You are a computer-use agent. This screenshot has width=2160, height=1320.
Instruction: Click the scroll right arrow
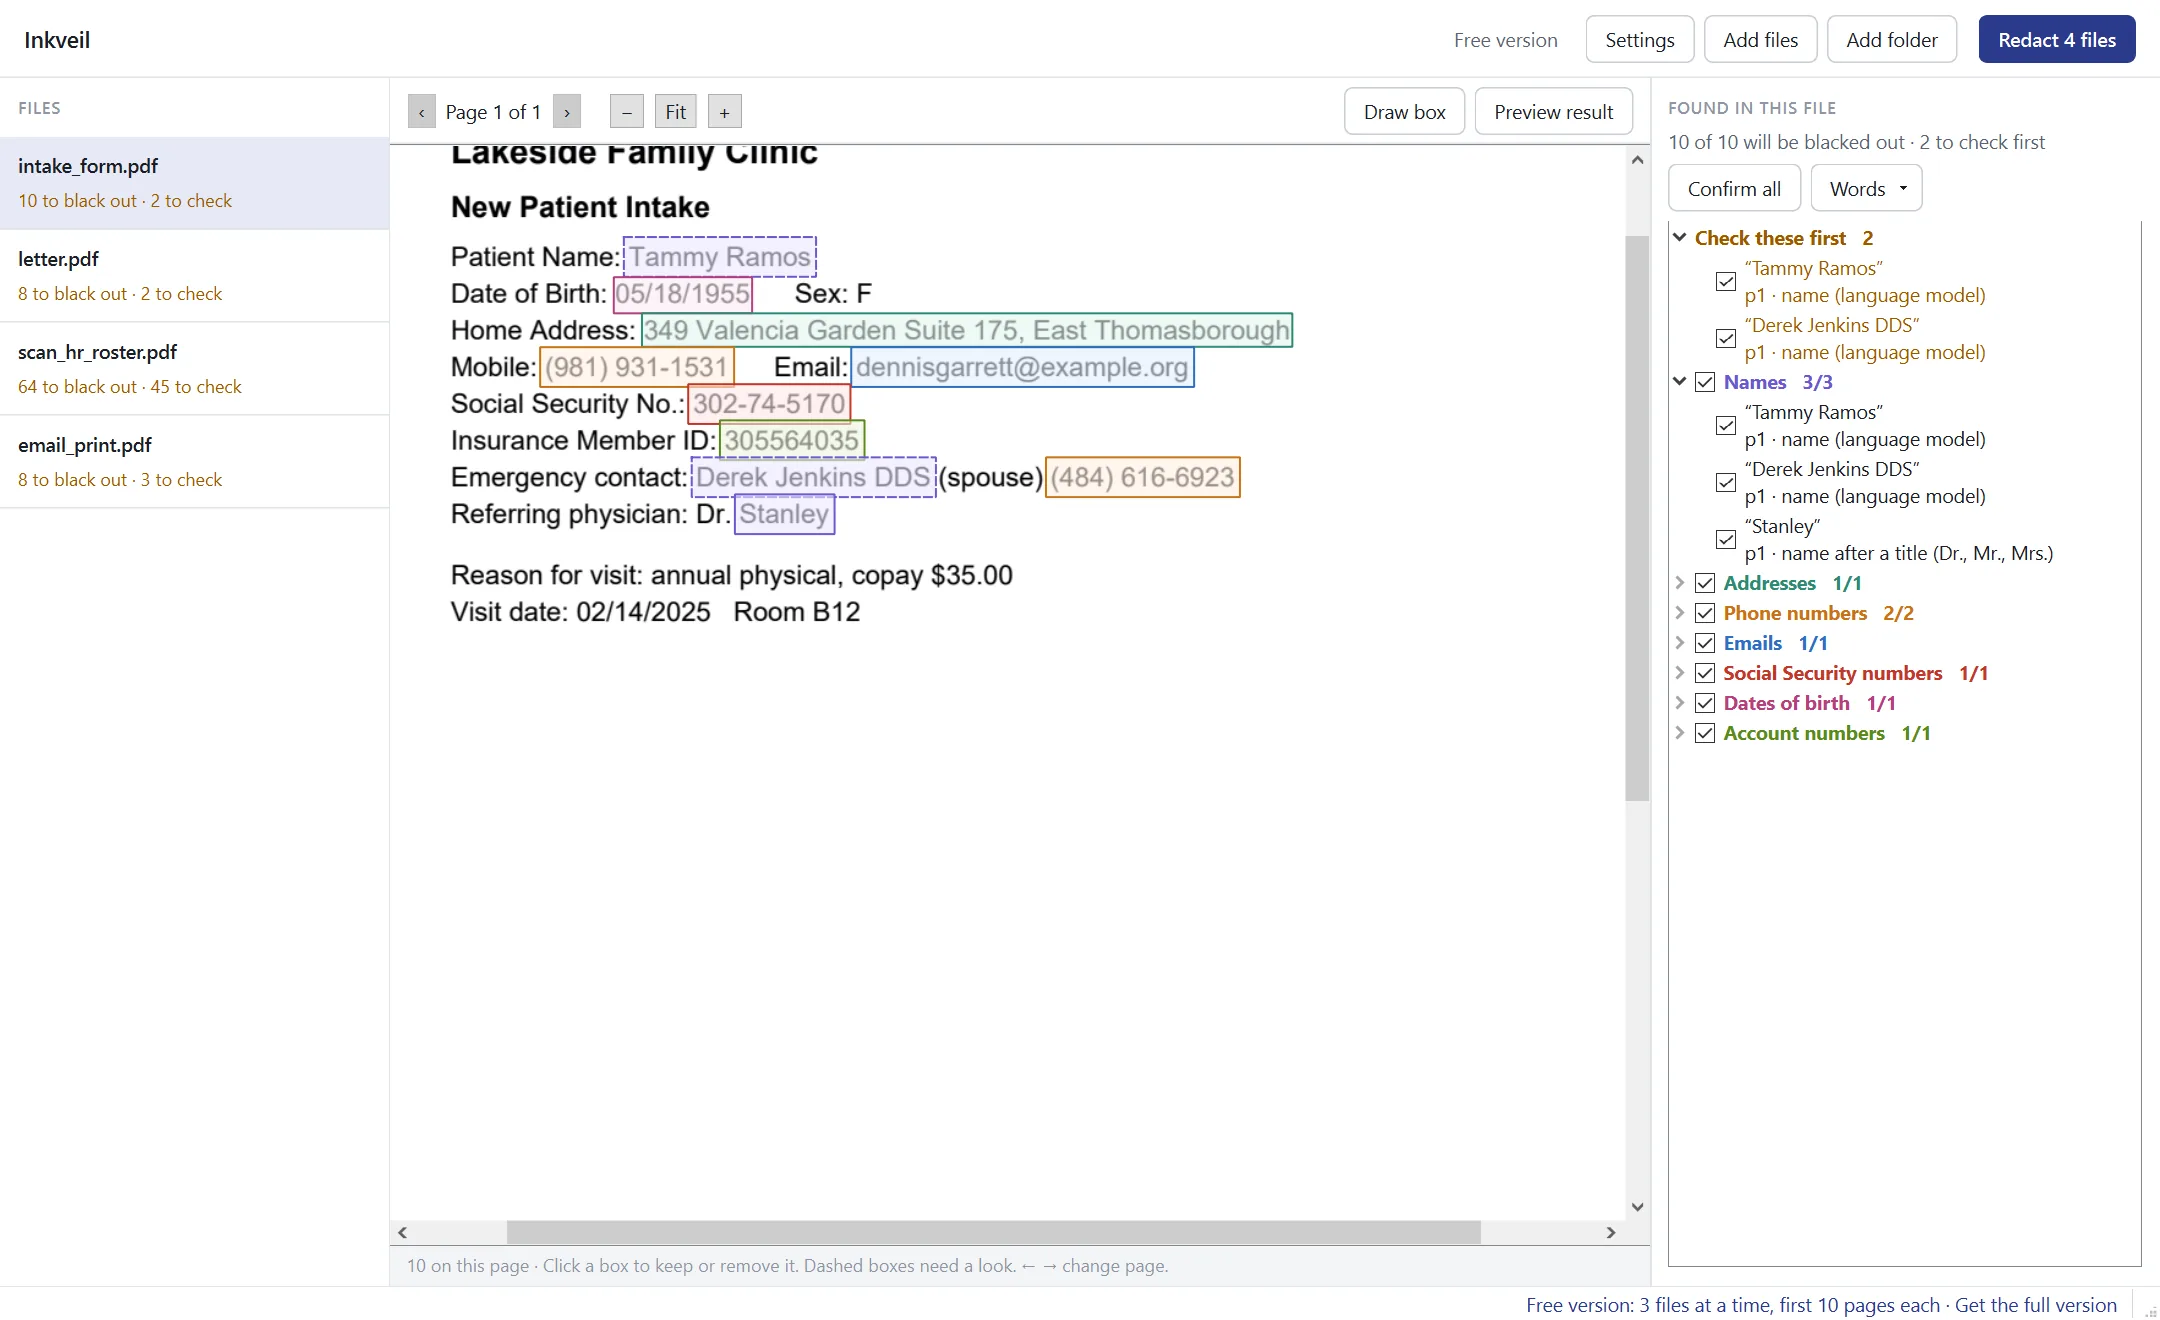click(x=1611, y=1232)
